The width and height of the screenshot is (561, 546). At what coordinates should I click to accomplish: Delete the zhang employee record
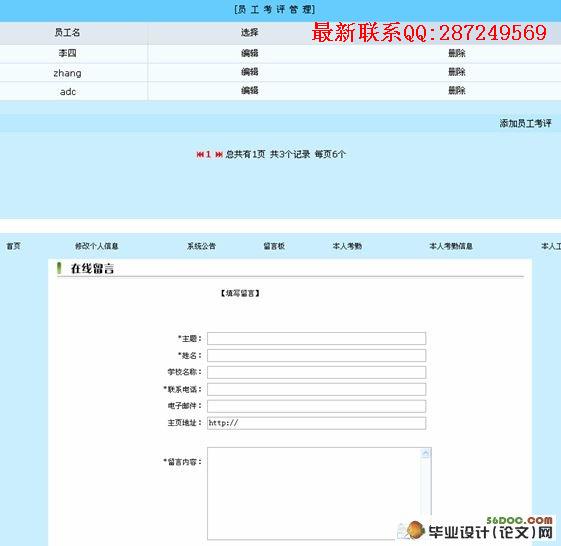(x=457, y=72)
